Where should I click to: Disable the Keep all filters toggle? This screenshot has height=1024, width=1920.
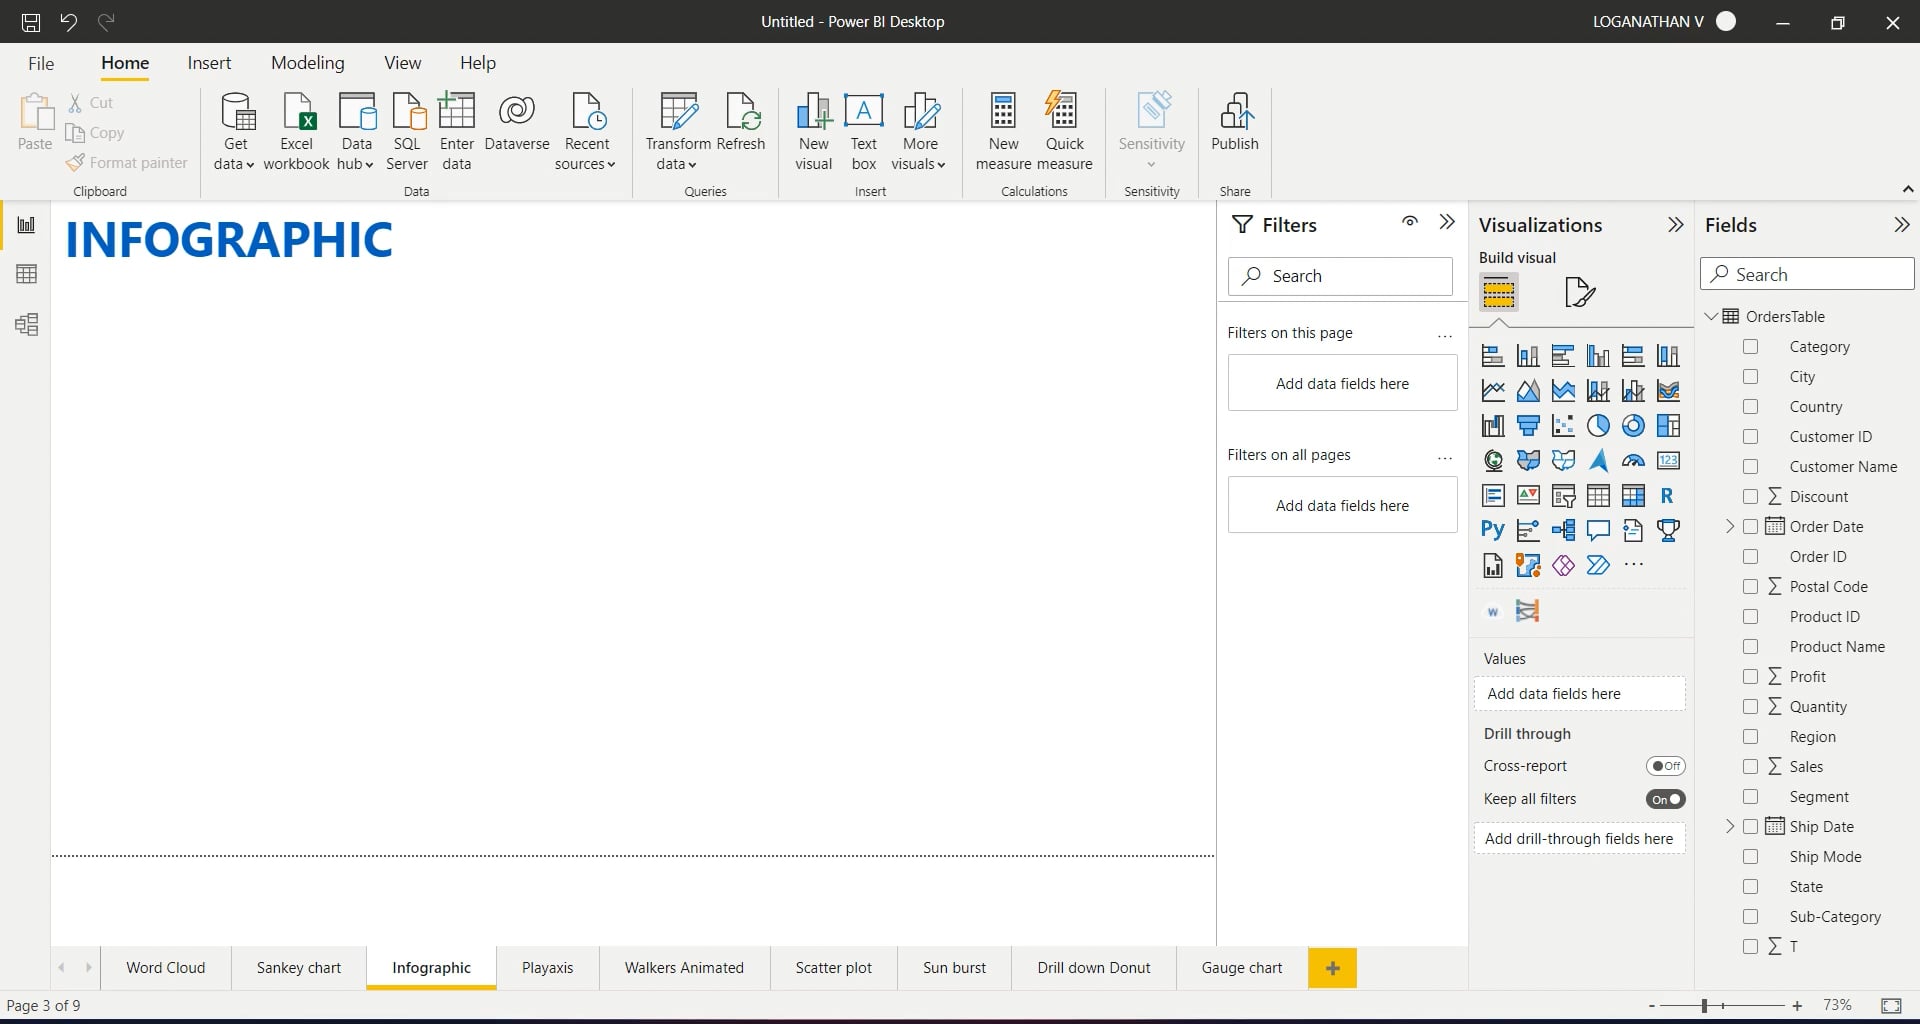(1665, 799)
